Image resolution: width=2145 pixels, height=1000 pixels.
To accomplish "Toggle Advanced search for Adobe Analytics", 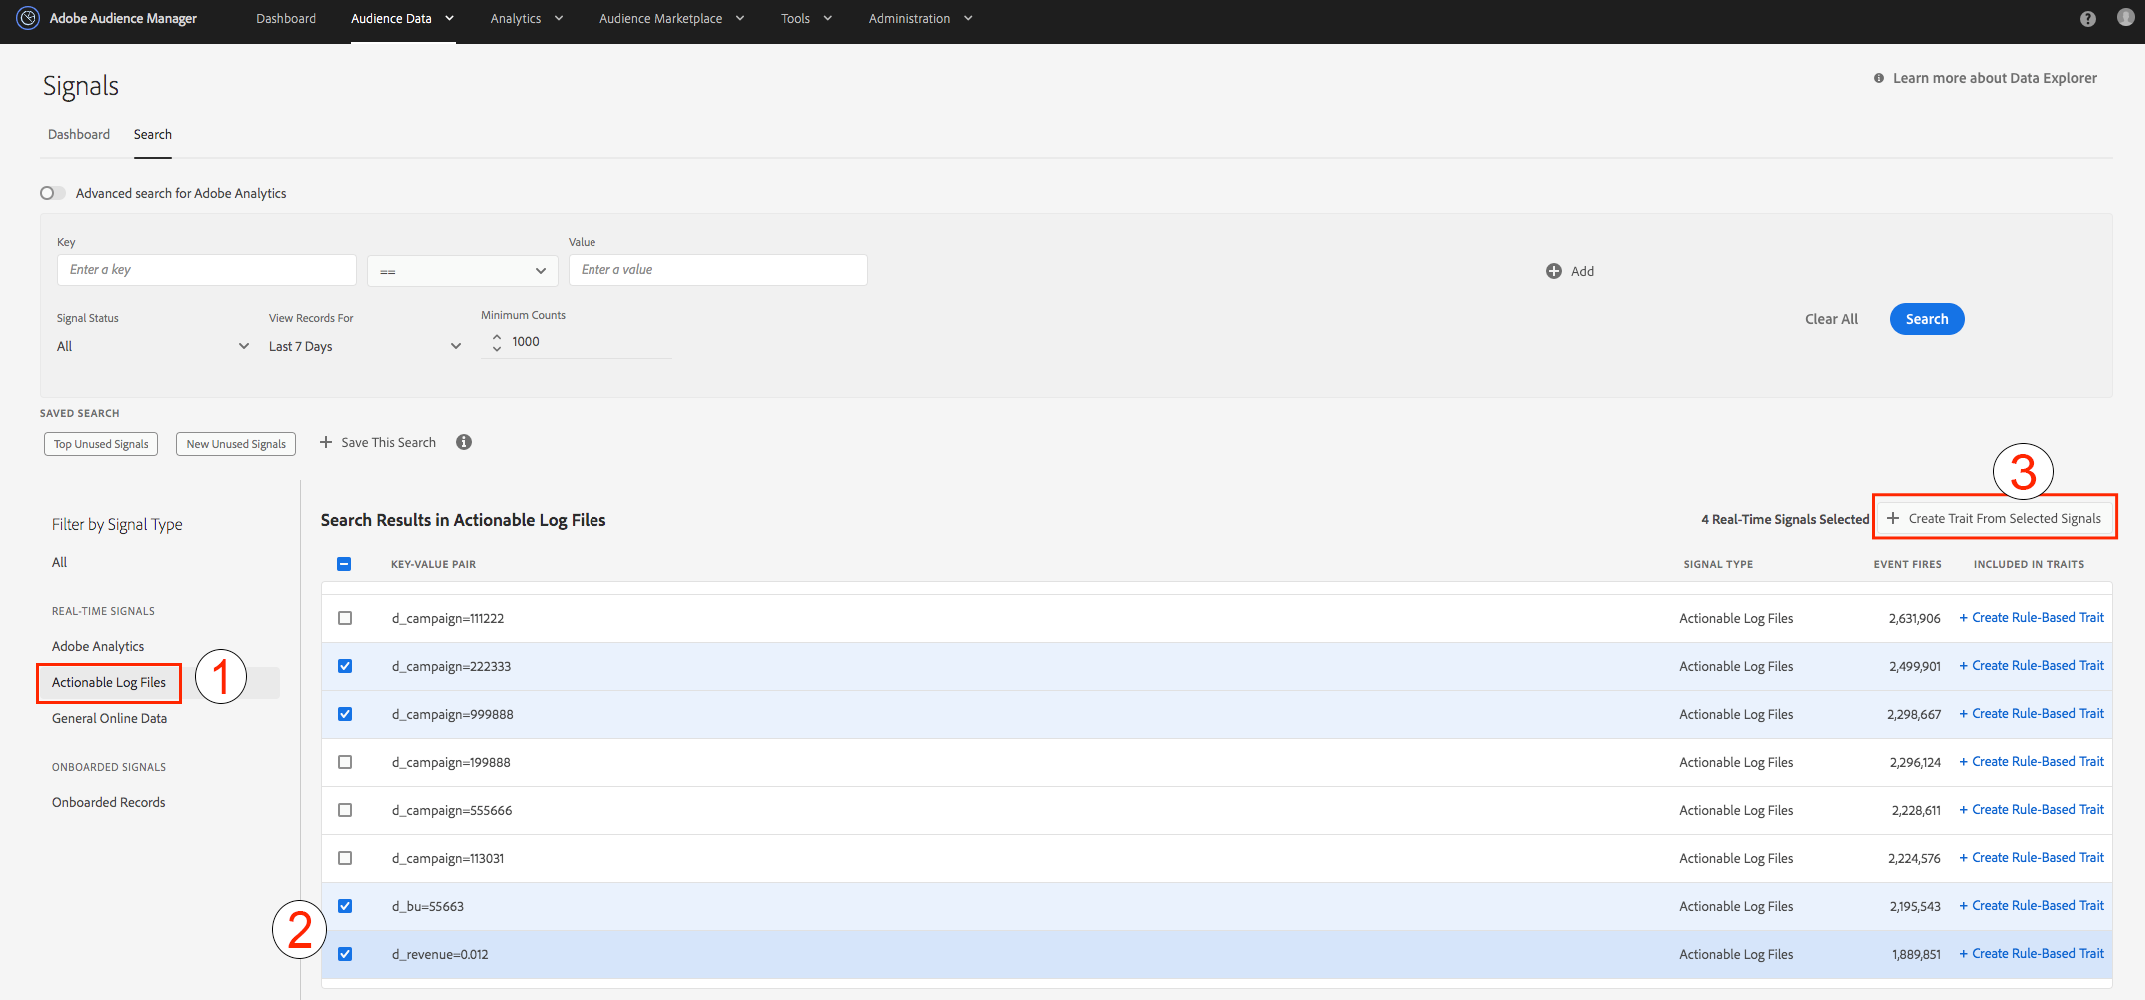I will [x=53, y=193].
